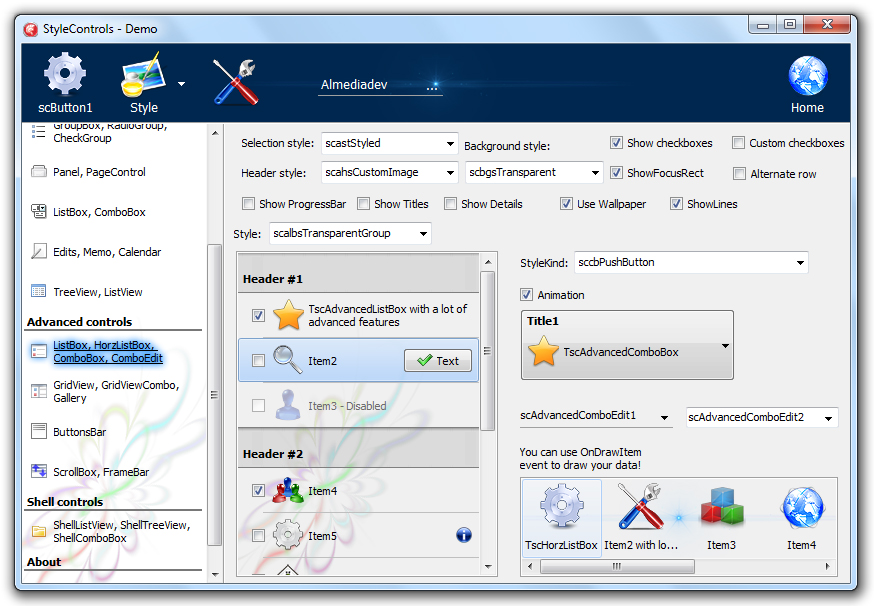
Task: Select the Edits, Memo, Calendar icon
Action: (38, 251)
